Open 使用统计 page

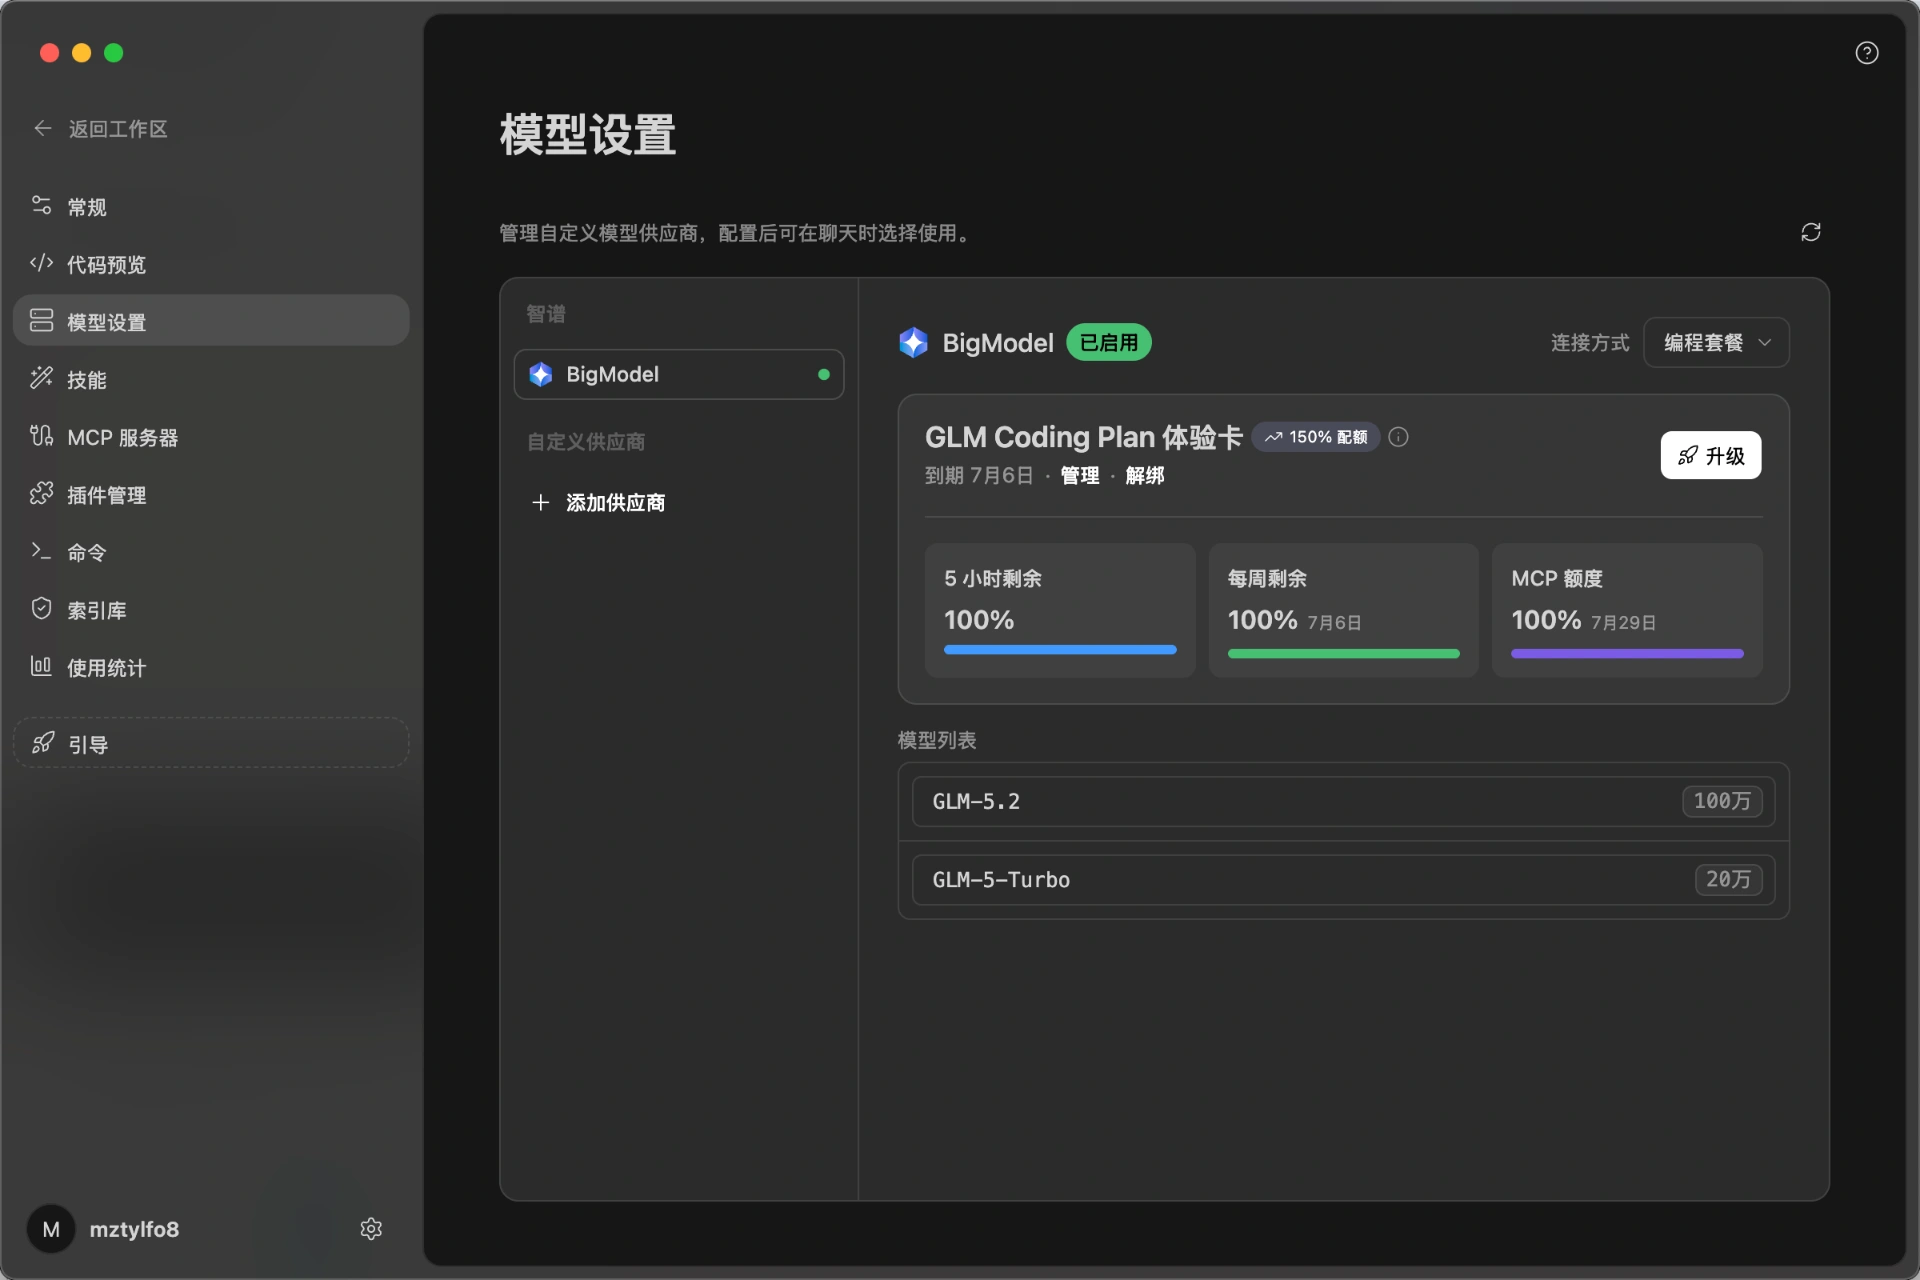click(211, 667)
